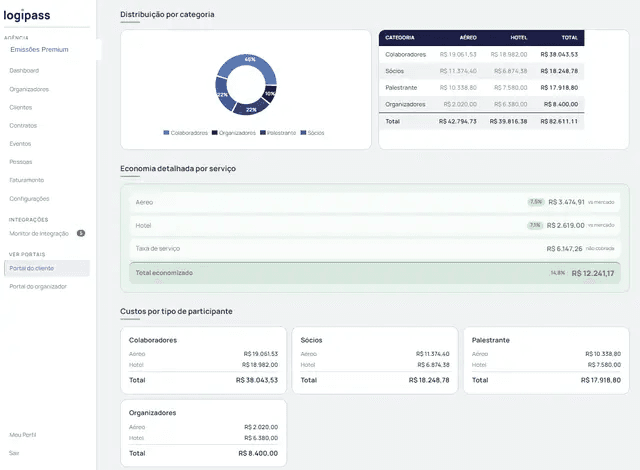The height and width of the screenshot is (470, 640).
Task: Click the Colaboradores legend swatch
Action: 166,133
